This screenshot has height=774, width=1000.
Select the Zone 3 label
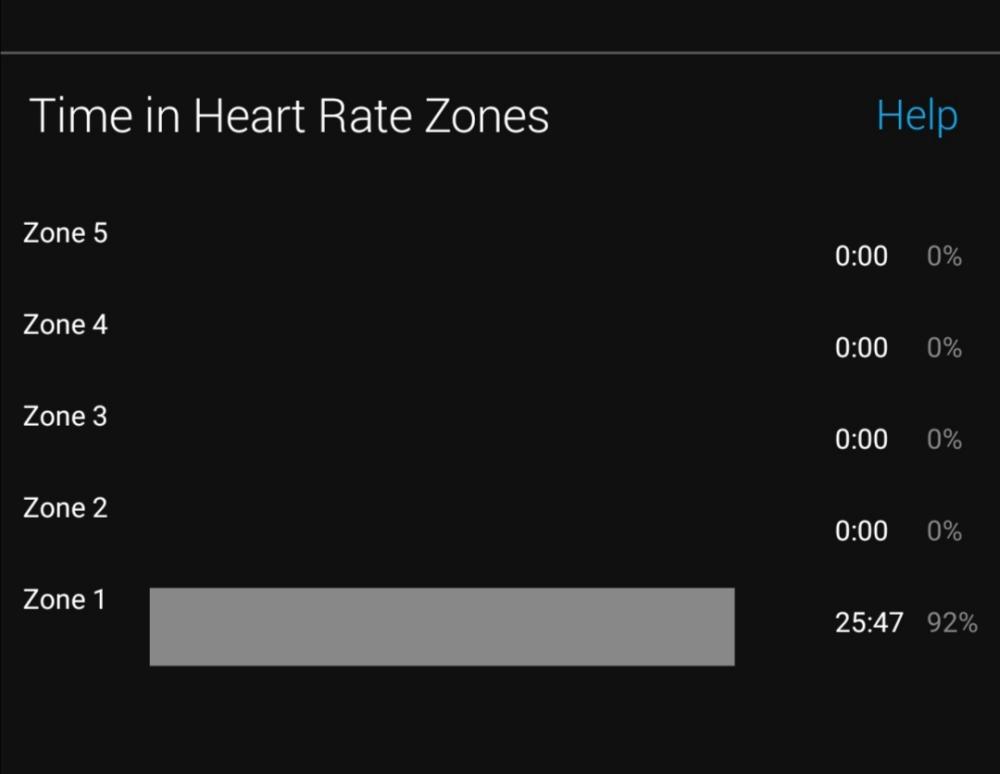click(65, 416)
